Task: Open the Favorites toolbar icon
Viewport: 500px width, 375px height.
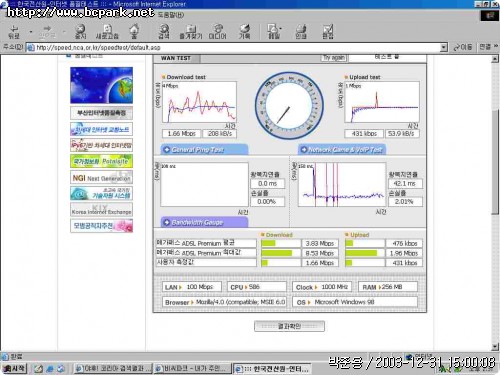Action: coord(191,32)
